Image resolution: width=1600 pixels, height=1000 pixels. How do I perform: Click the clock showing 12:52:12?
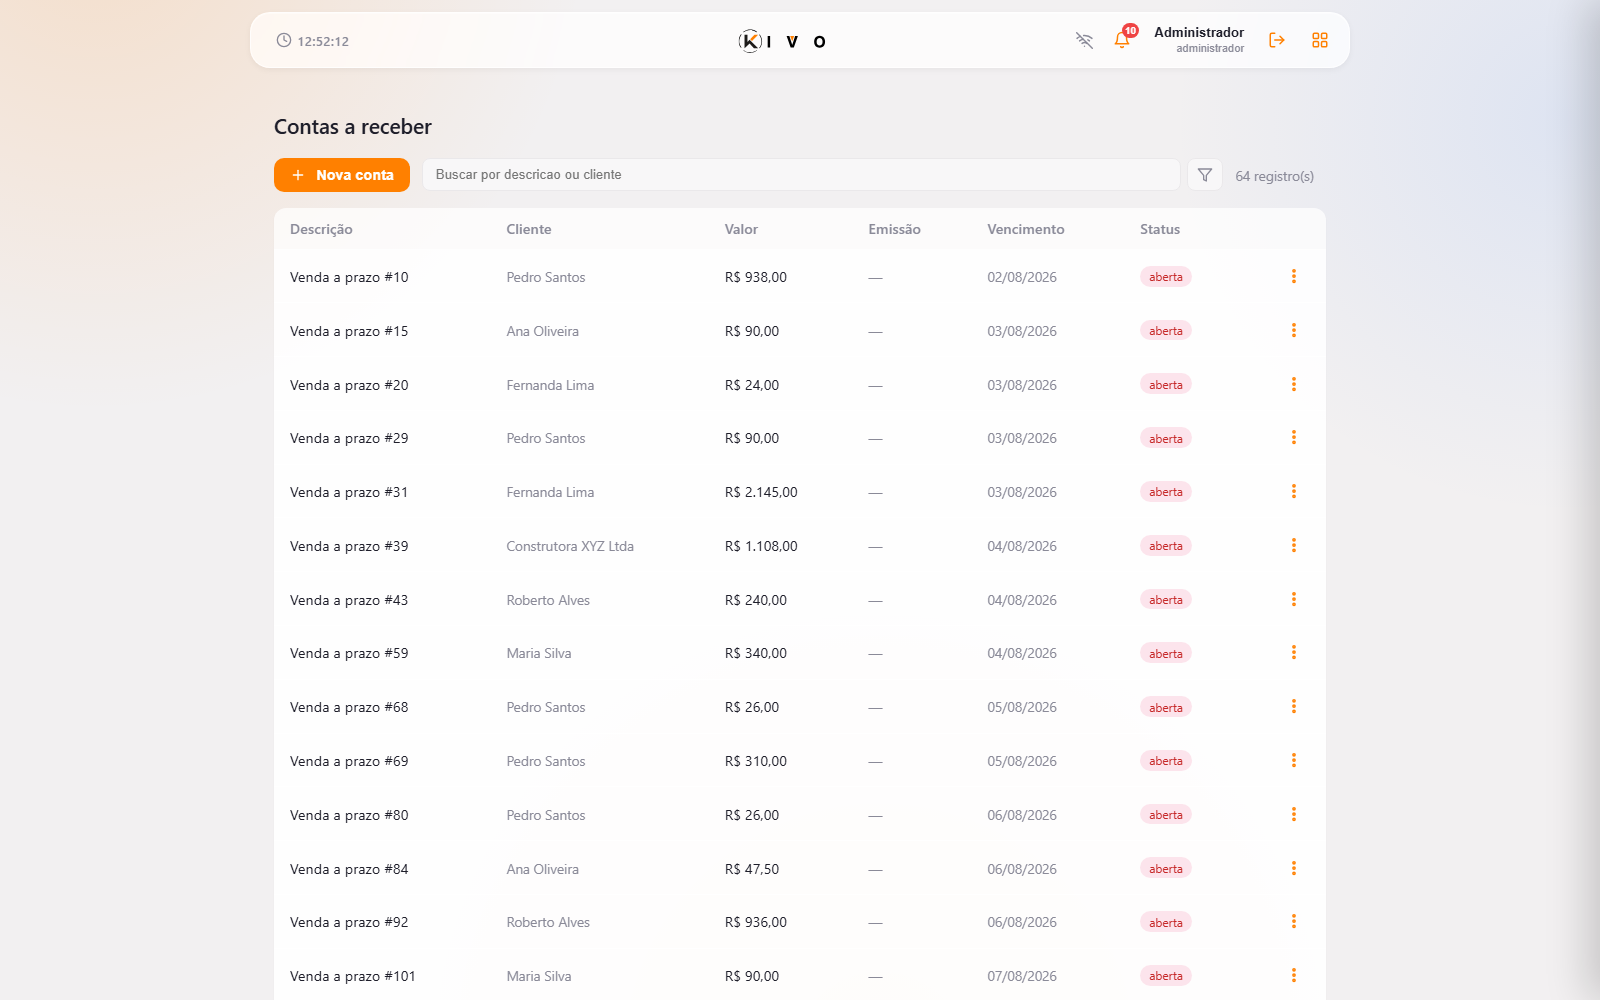tap(313, 41)
